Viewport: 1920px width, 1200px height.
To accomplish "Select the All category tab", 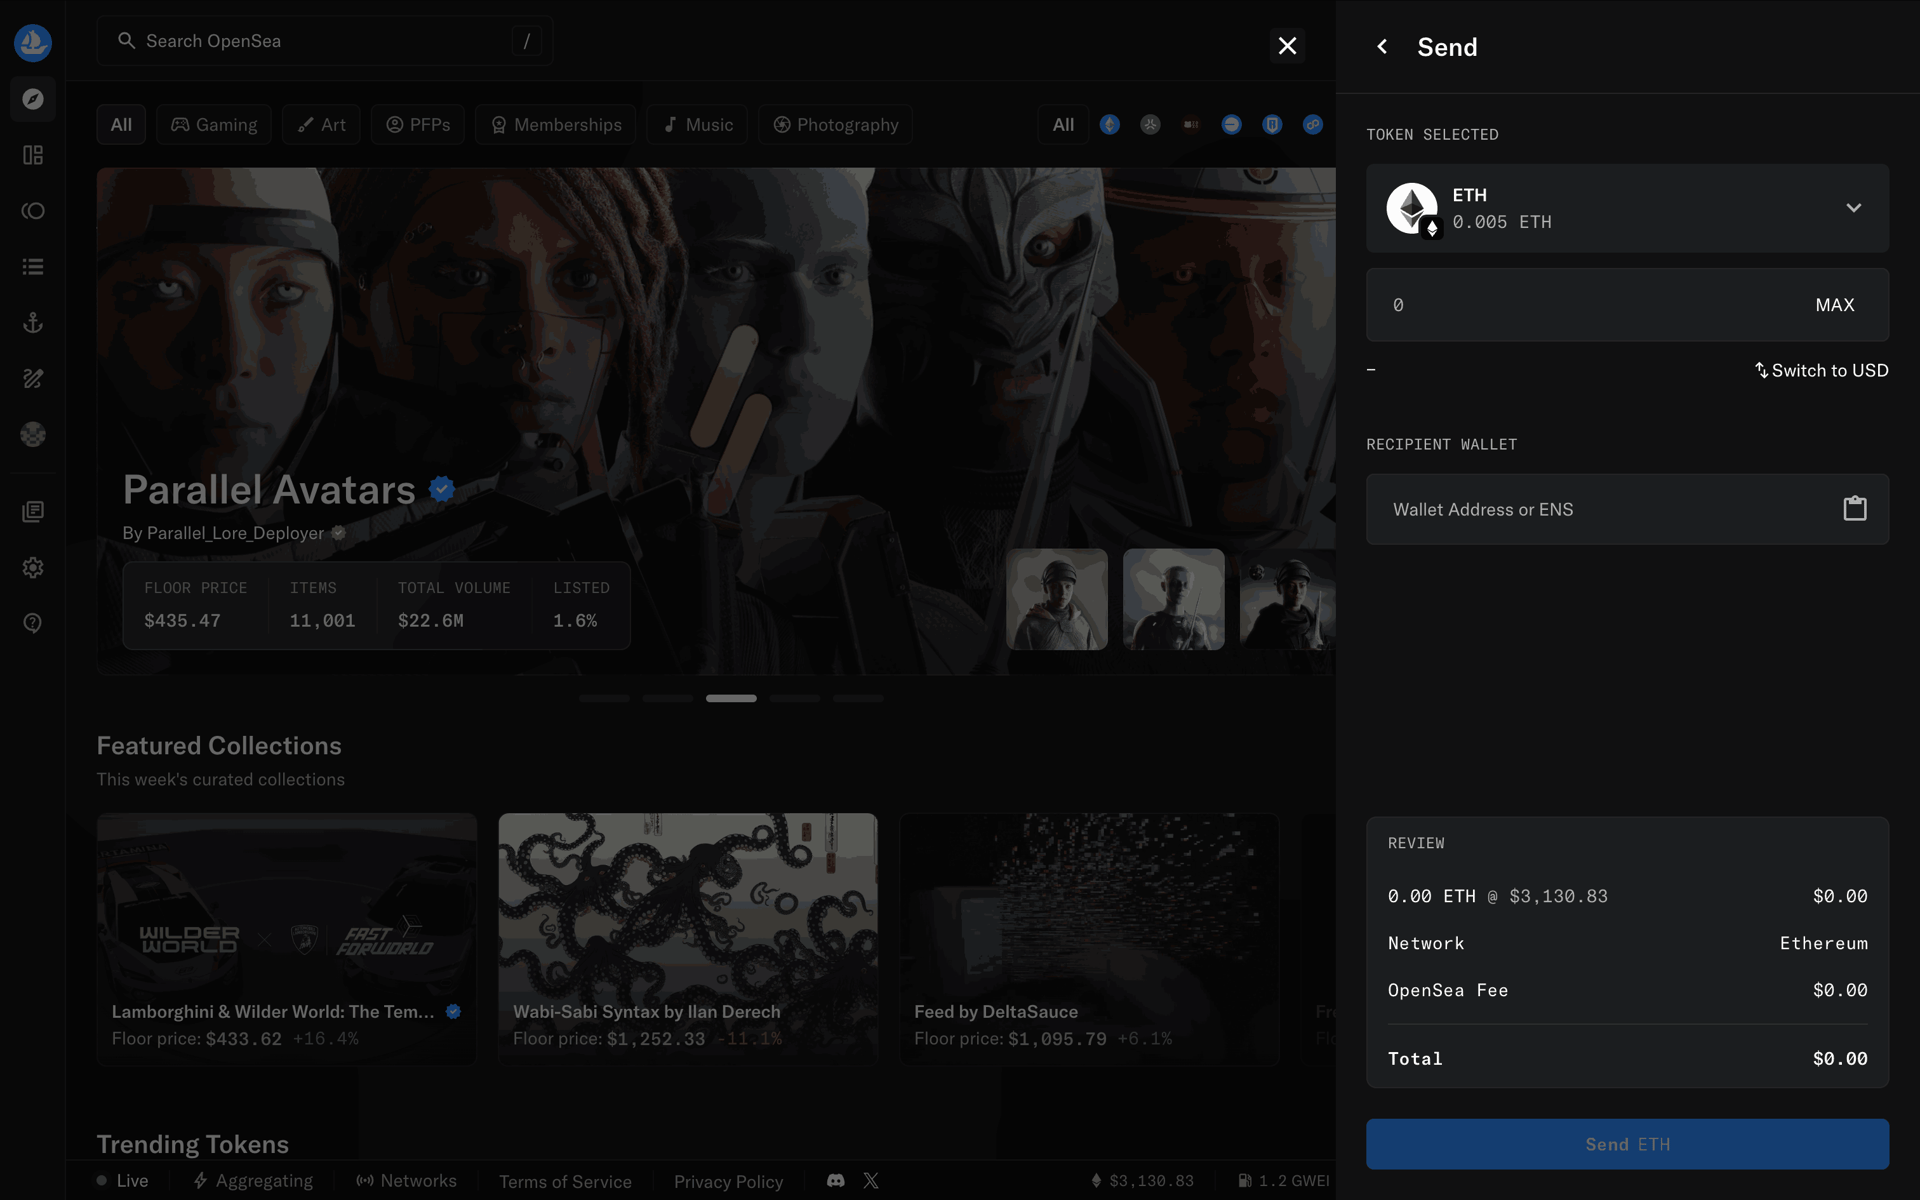I will 121,125.
